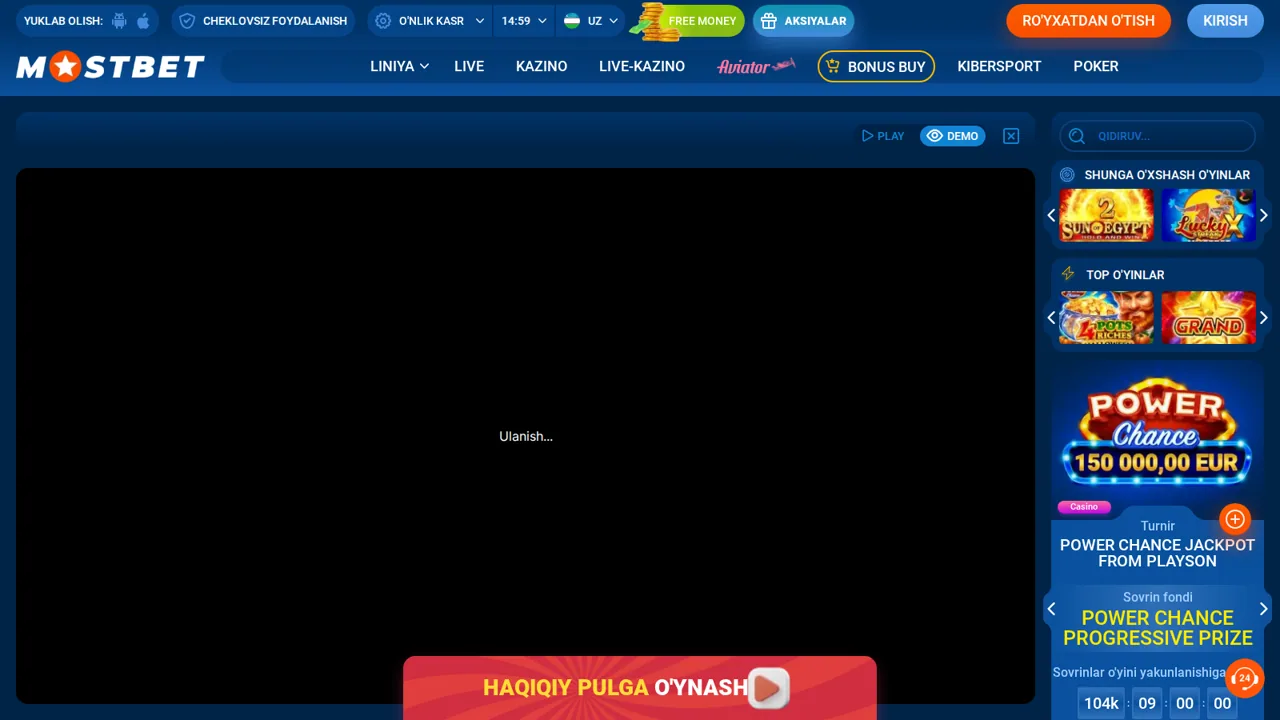This screenshot has height=720, width=1280.
Task: Click the Kirish login button
Action: 1225,21
